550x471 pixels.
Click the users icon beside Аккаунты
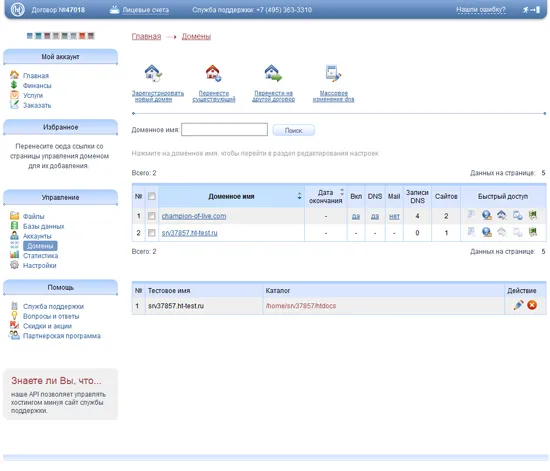(14, 235)
